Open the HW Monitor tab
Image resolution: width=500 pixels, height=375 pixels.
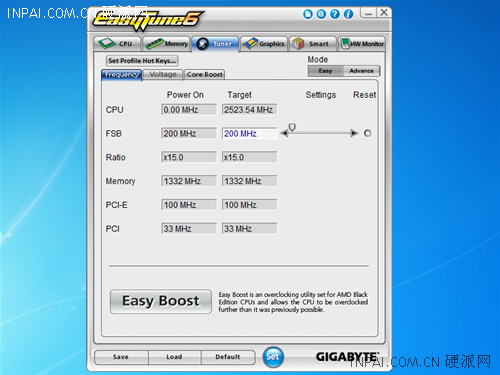(x=362, y=44)
